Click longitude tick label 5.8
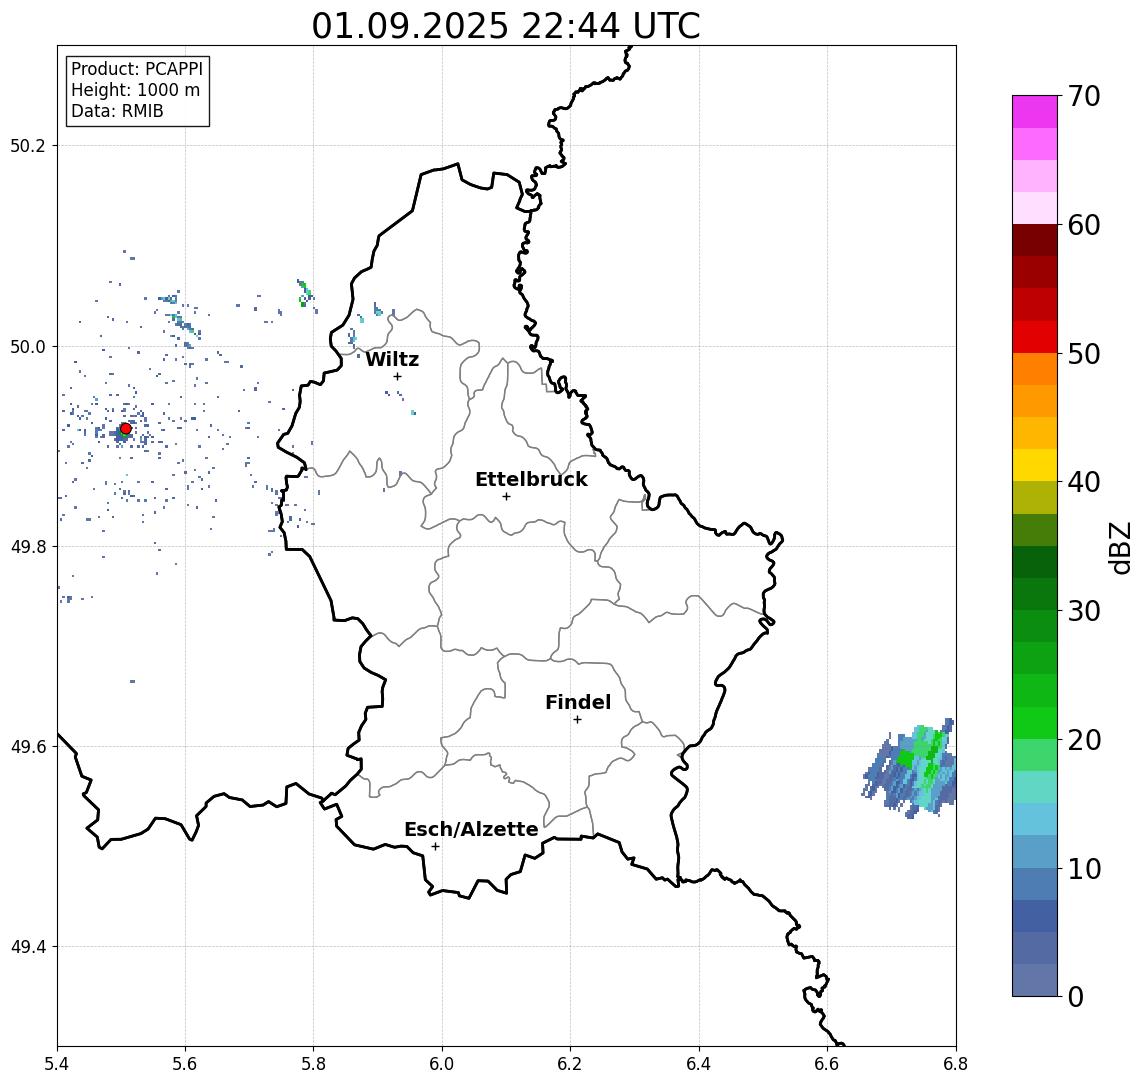The height and width of the screenshot is (1084, 1145). [314, 1064]
